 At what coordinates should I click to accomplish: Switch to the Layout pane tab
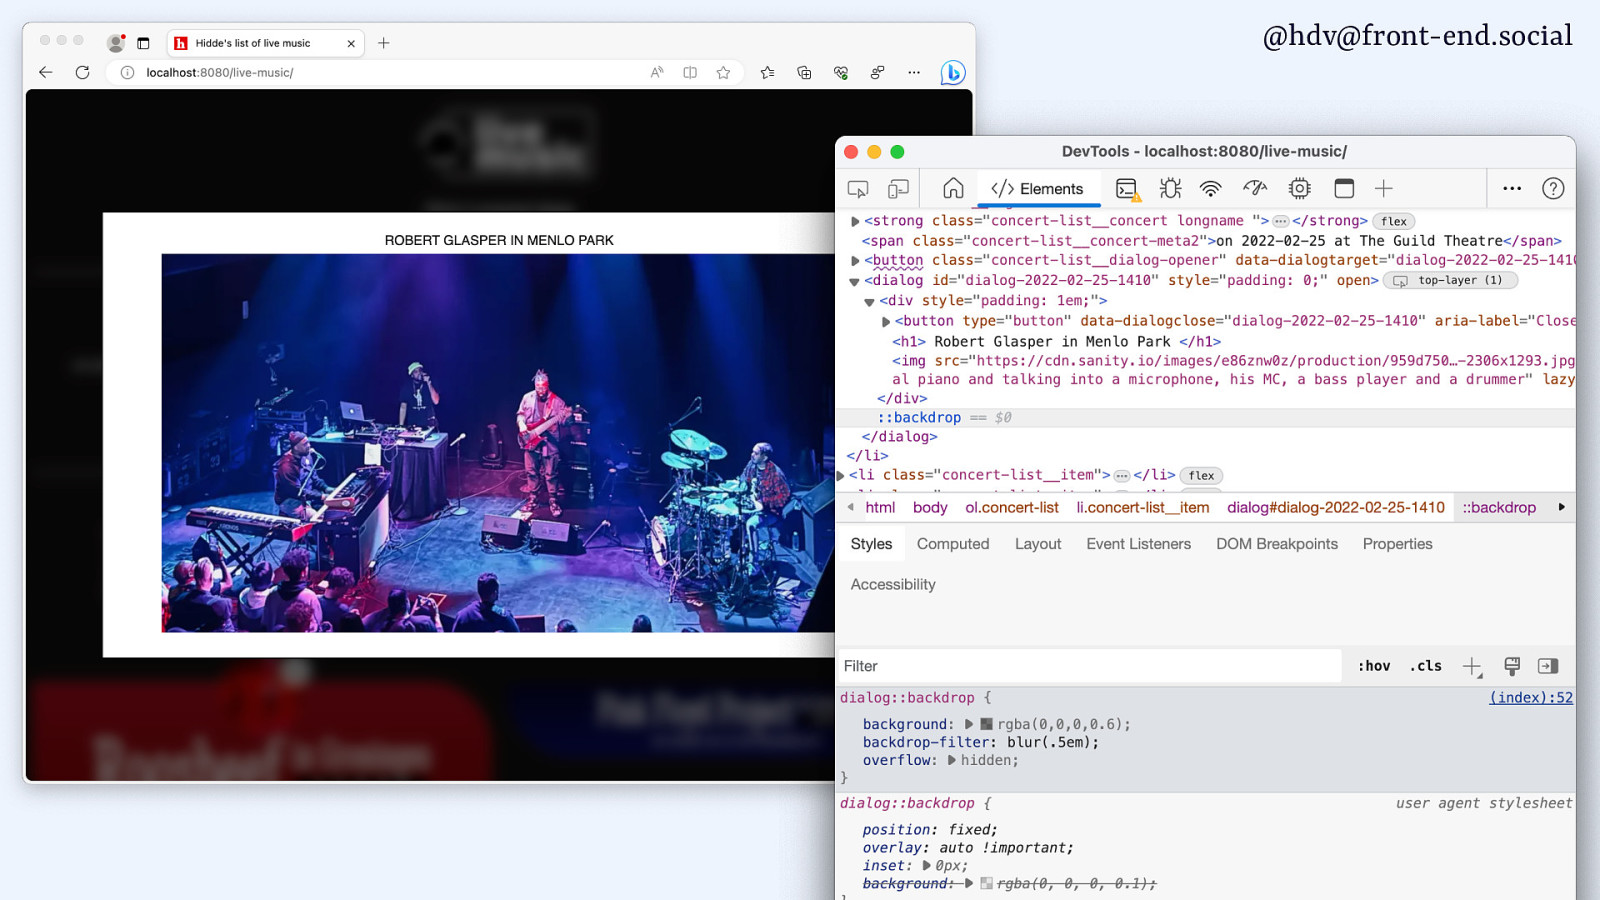pyautogui.click(x=1038, y=544)
